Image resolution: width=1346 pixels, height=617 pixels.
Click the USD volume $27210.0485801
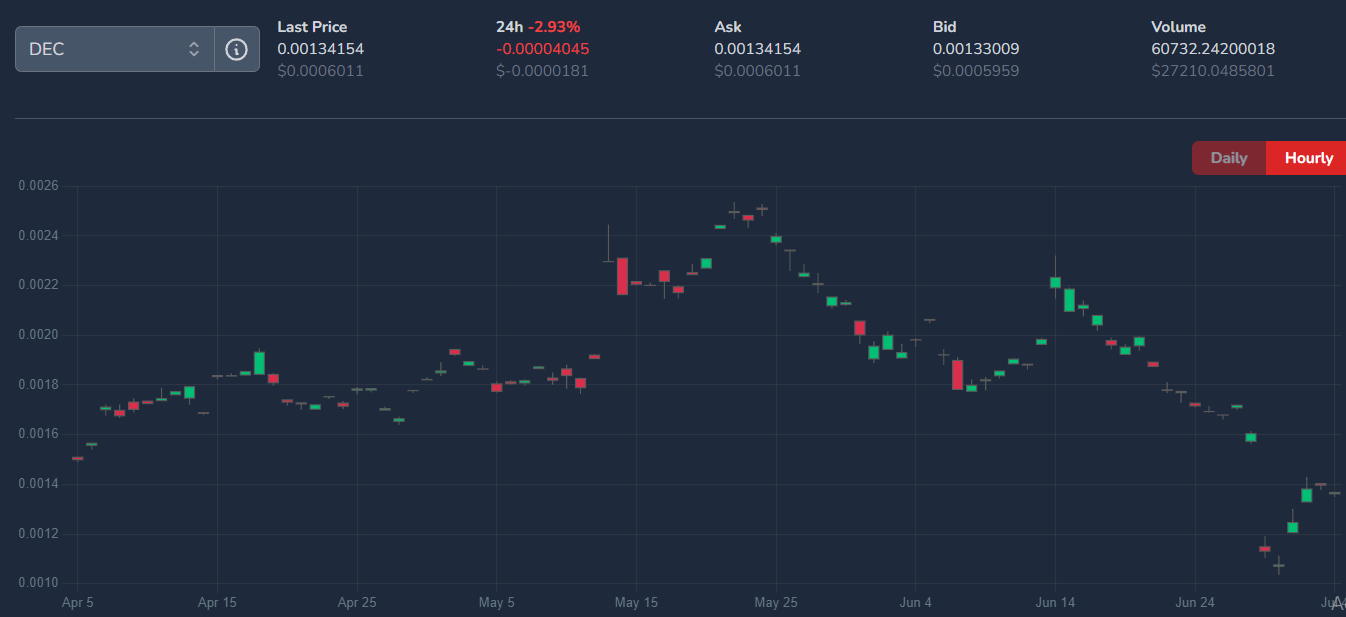1213,71
